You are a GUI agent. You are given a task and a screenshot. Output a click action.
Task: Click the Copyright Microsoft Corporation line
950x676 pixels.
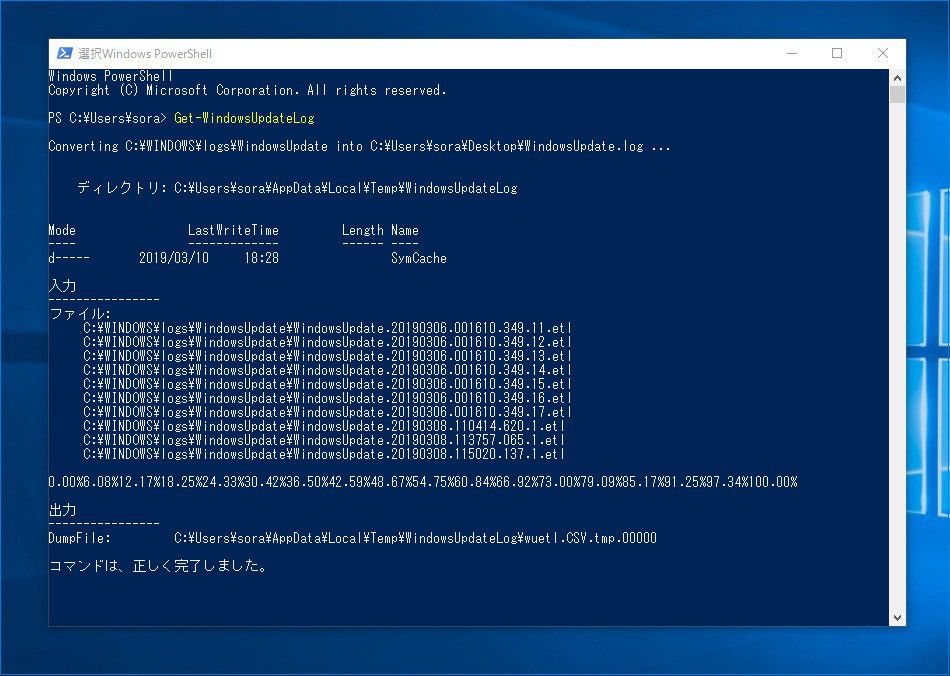click(x=247, y=90)
